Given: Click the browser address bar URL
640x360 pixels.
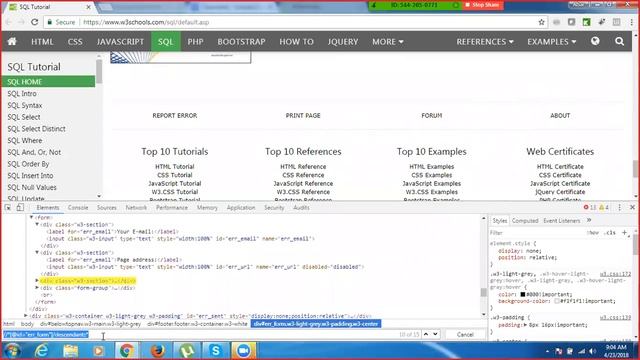Looking at the screenshot, I should coord(146,22).
